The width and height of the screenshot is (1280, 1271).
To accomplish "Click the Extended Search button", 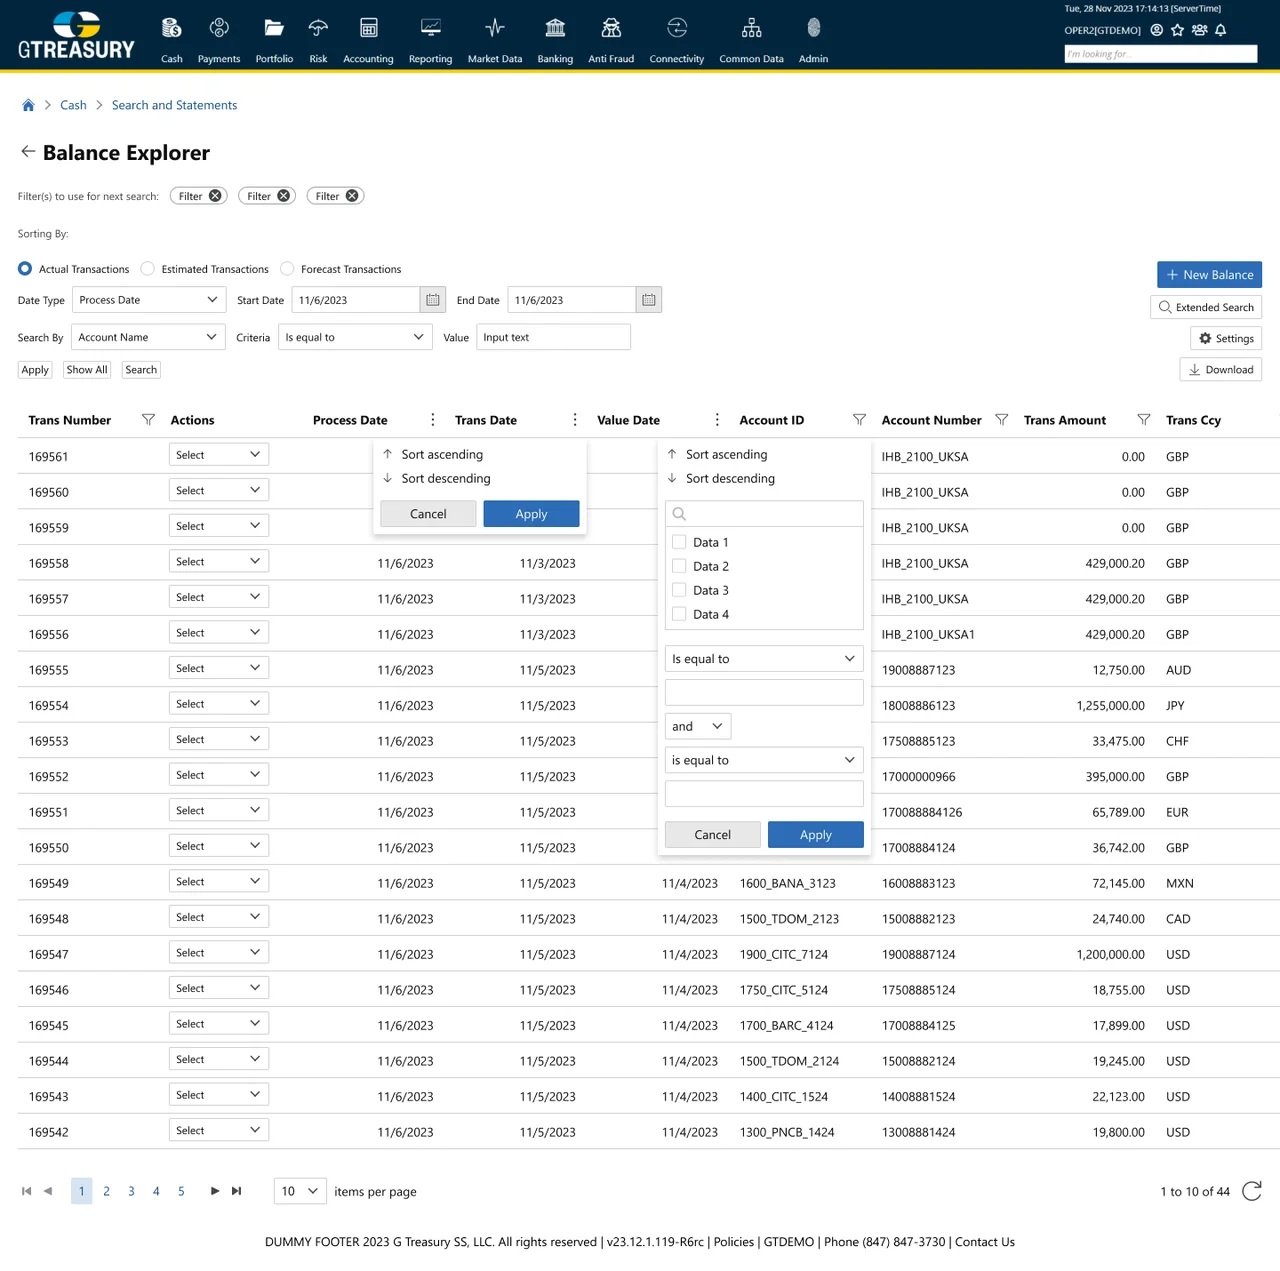I will pyautogui.click(x=1206, y=307).
